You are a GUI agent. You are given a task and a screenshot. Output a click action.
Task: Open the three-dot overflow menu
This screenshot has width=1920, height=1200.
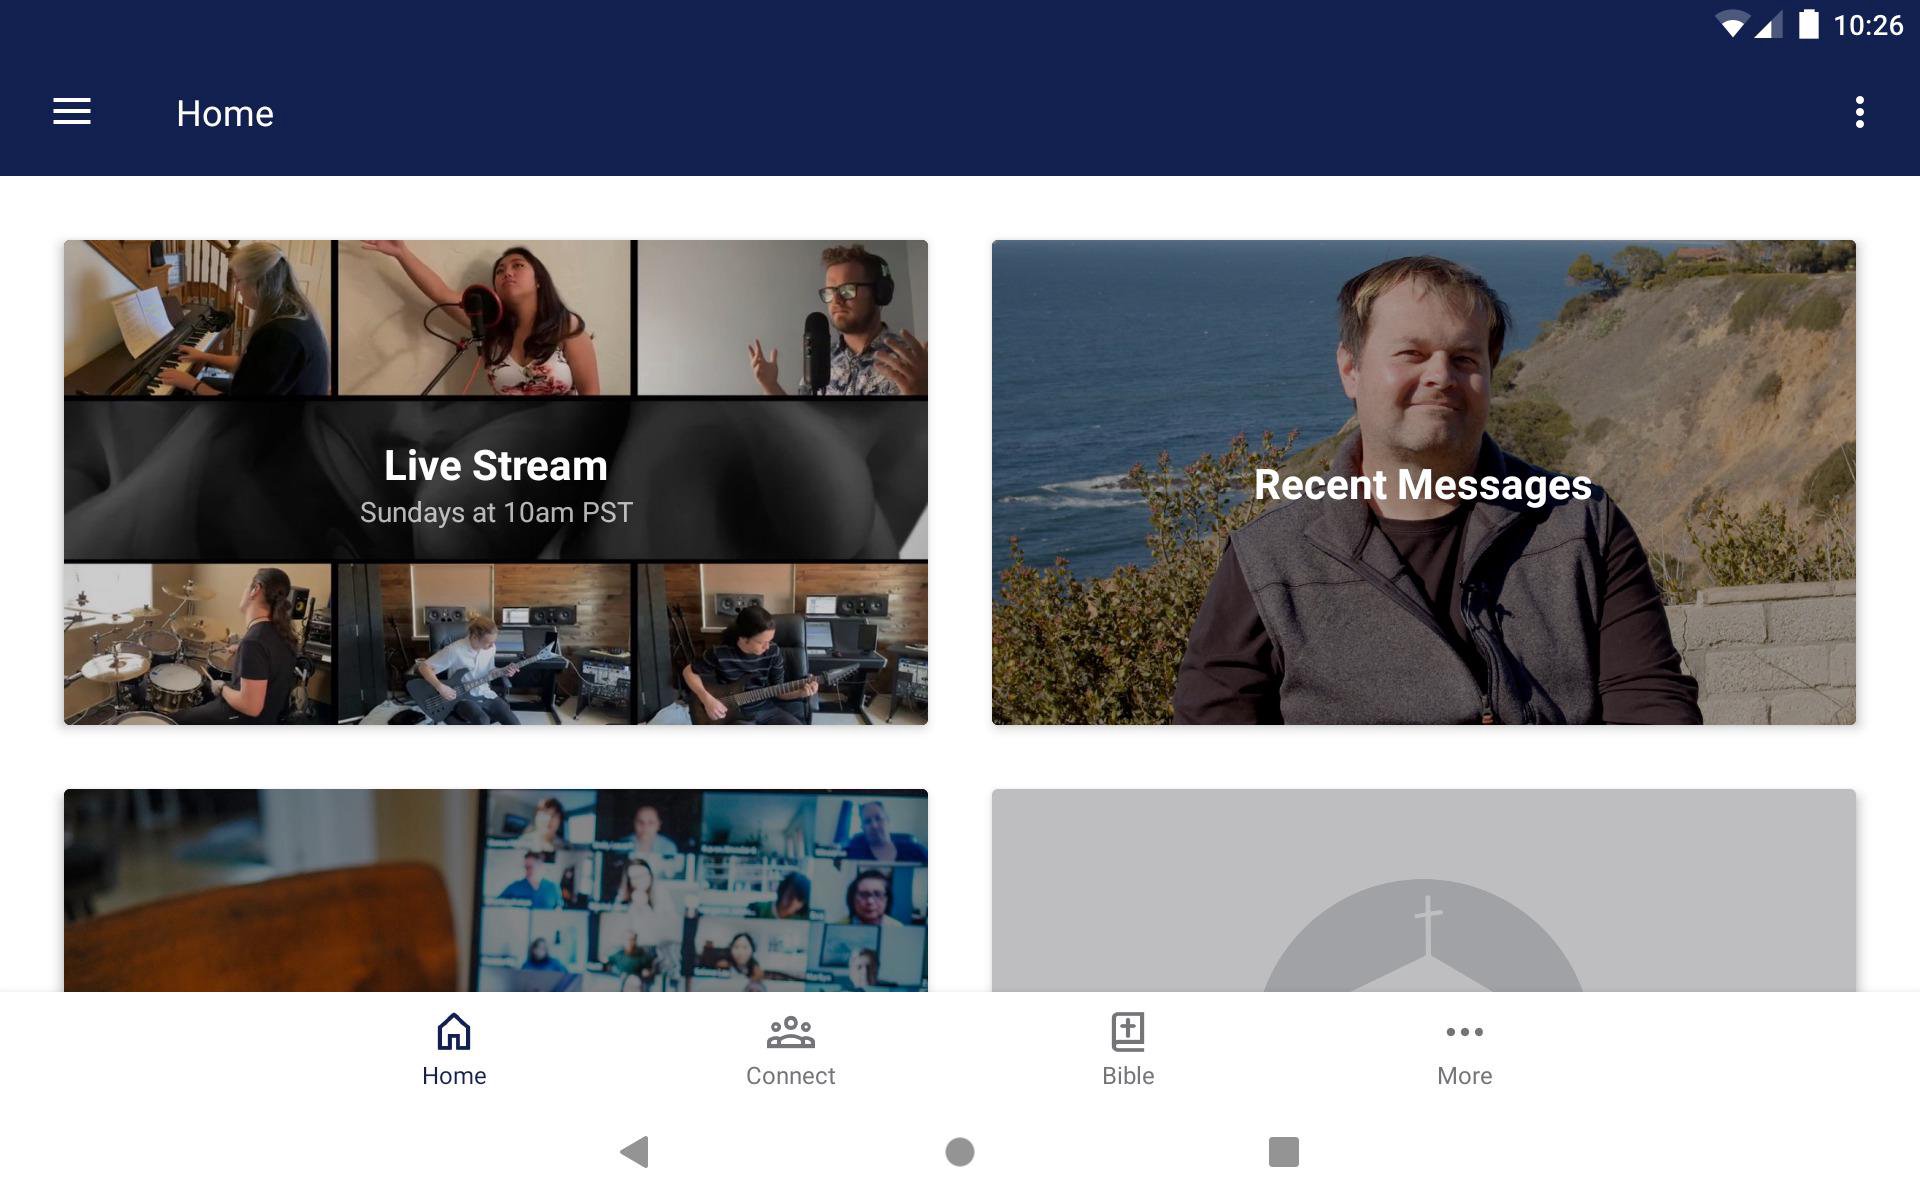[x=1859, y=112]
